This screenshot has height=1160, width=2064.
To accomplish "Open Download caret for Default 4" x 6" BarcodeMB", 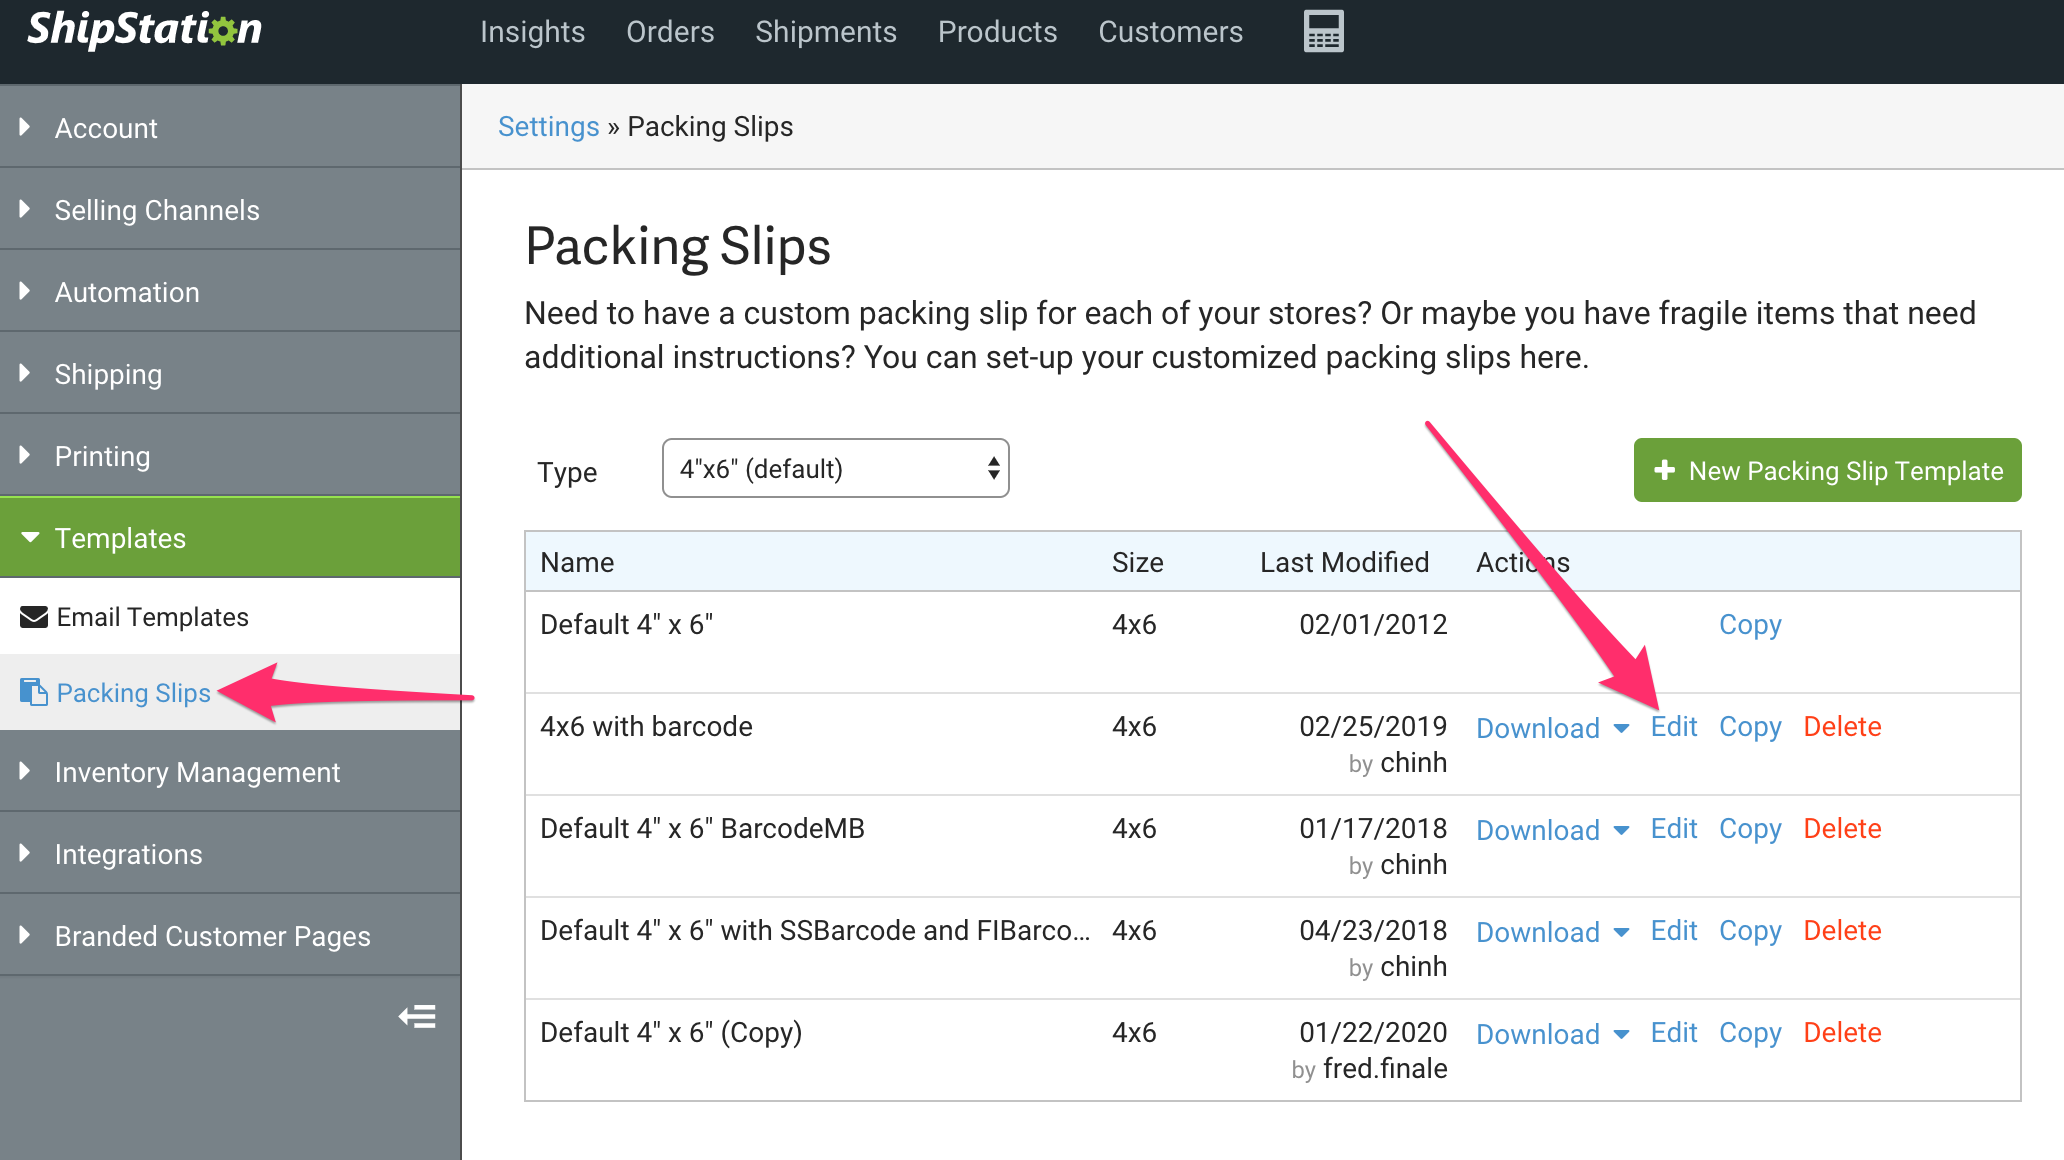I will (x=1621, y=830).
